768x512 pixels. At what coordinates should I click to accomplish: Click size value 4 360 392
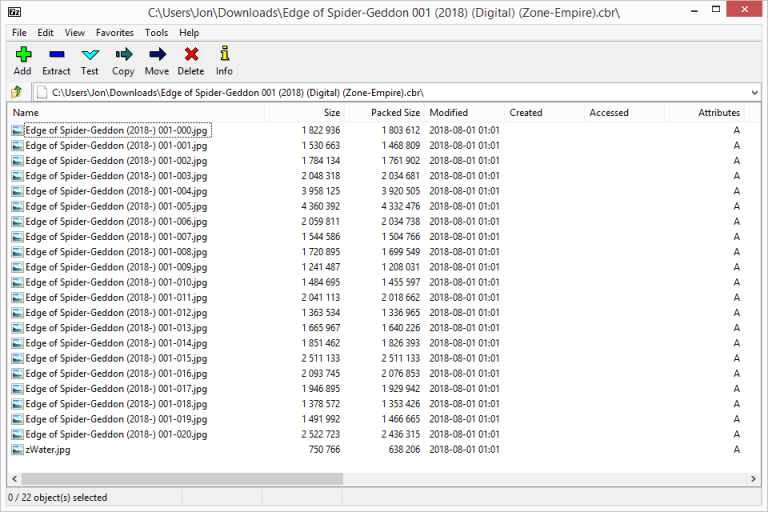tap(320, 206)
